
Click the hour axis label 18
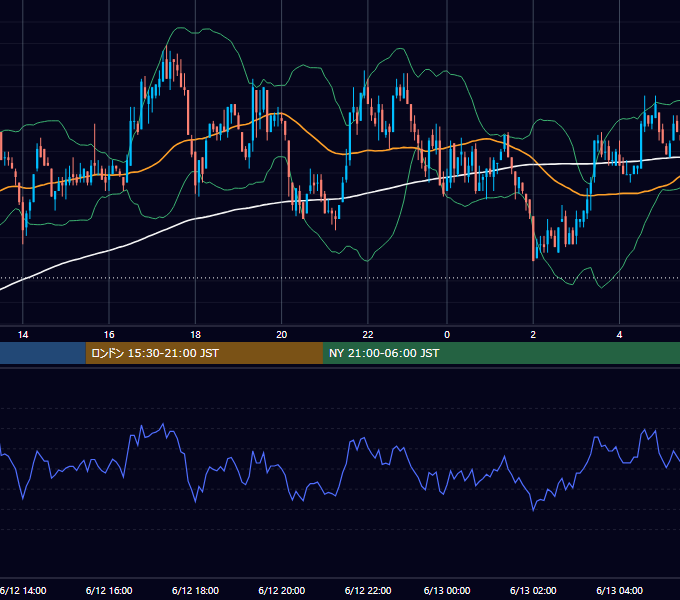[x=195, y=334]
